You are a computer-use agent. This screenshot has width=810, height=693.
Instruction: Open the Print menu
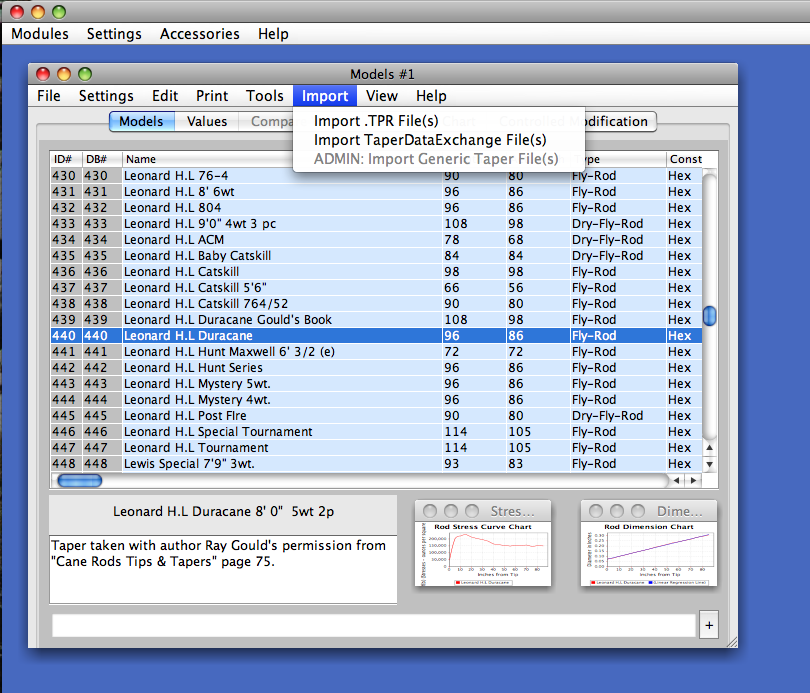[212, 96]
